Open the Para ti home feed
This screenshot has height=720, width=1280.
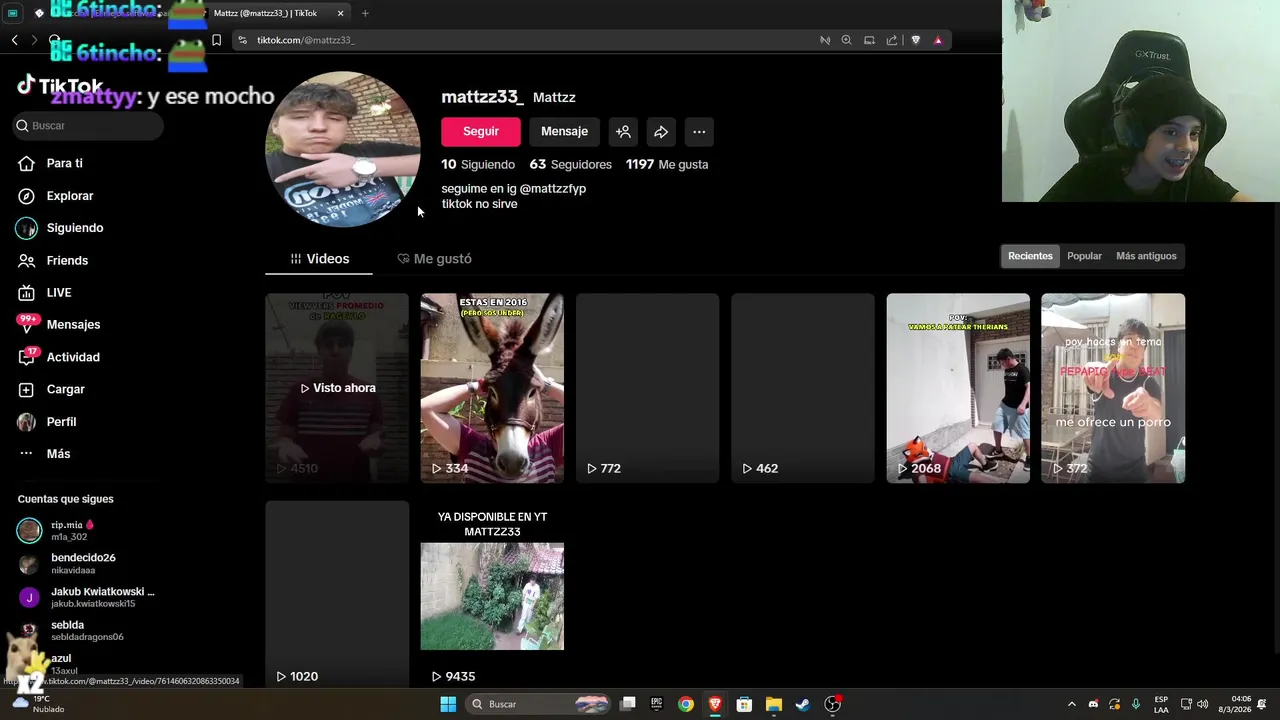click(64, 163)
